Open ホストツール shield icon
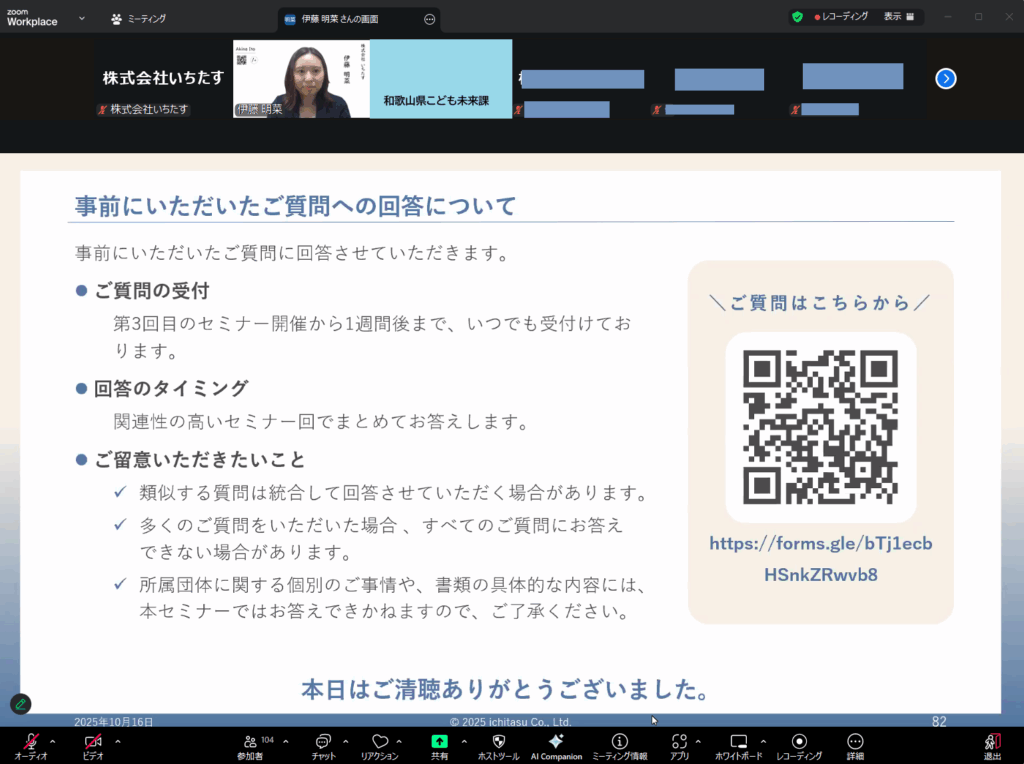 [498, 743]
